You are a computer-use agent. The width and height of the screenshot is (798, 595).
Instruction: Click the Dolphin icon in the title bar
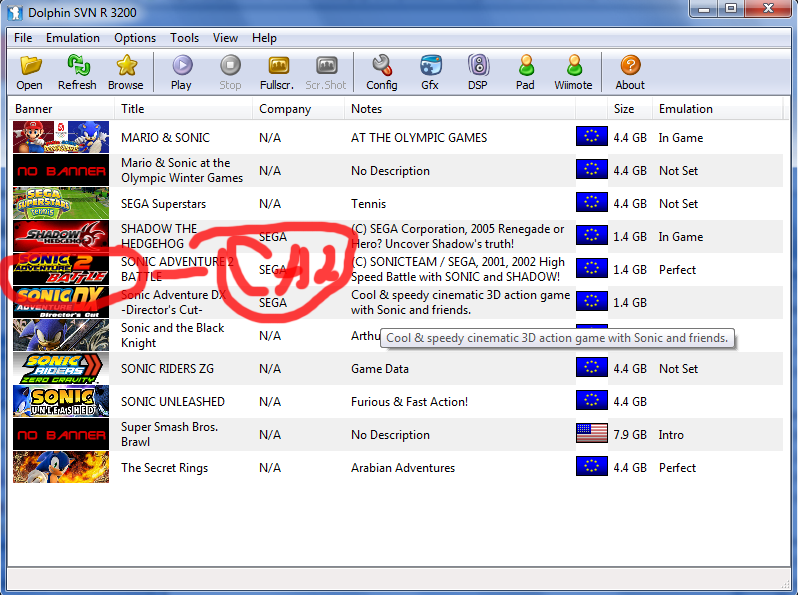coord(15,12)
